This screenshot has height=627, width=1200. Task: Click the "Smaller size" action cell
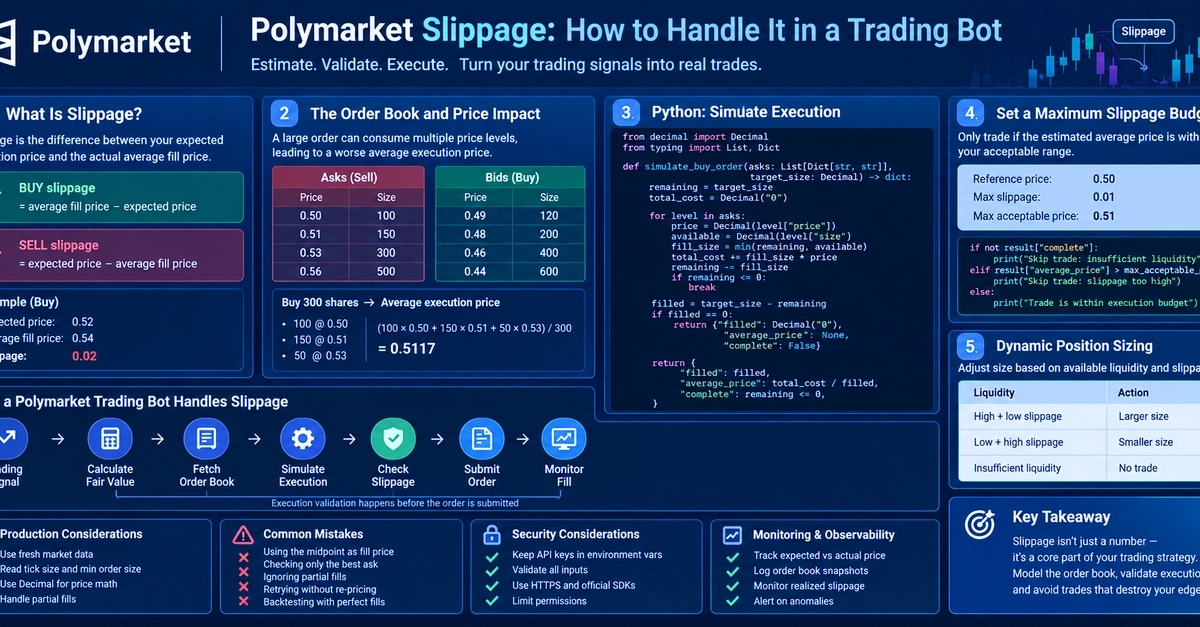[x=1146, y=442]
